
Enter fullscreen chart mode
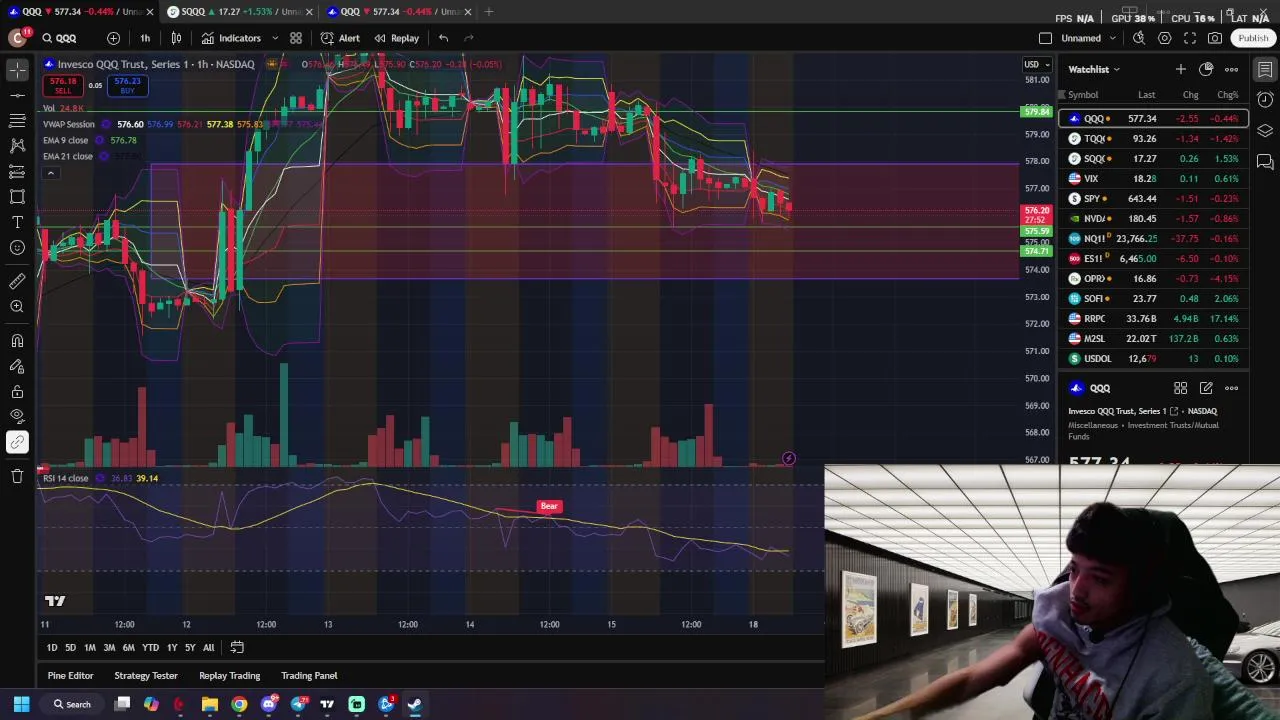click(x=1190, y=38)
